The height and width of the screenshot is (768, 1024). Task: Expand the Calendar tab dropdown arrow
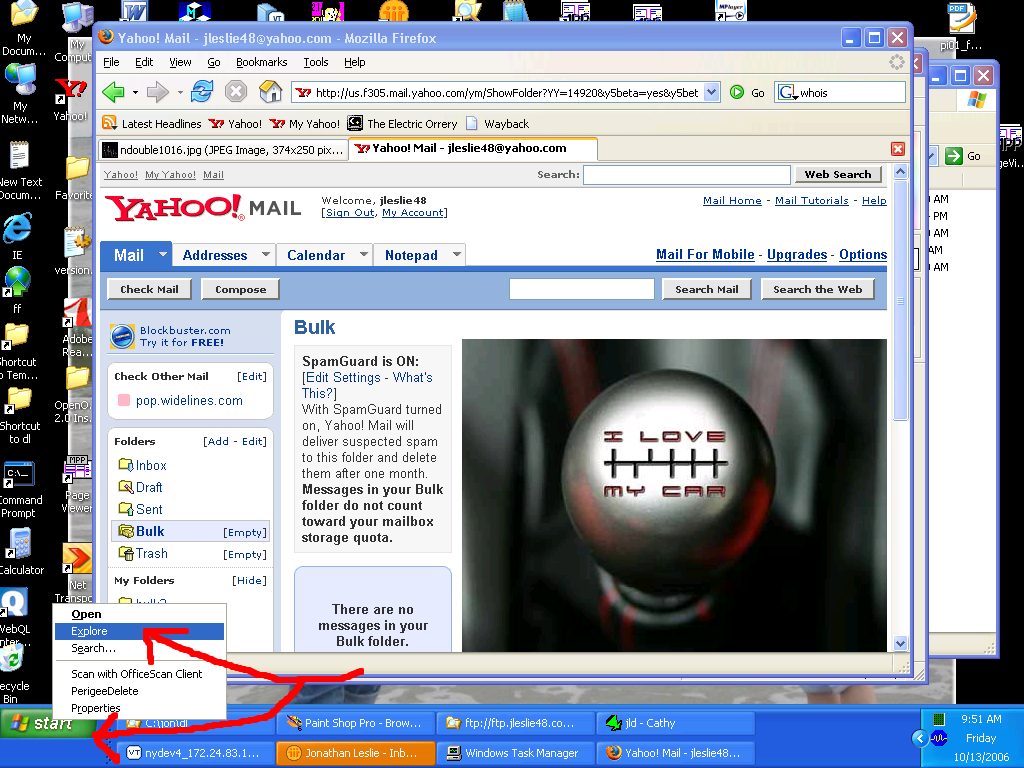(362, 255)
